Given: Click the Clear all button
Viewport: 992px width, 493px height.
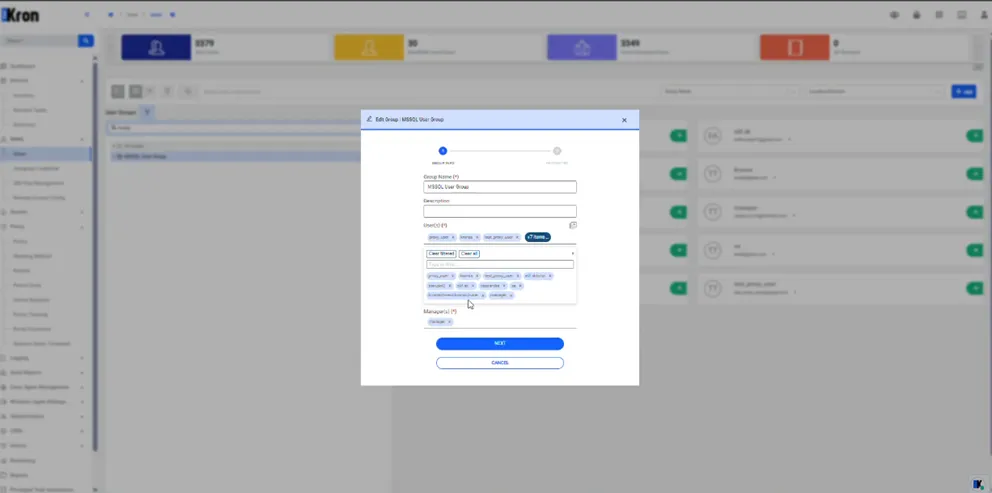Looking at the screenshot, I should click(469, 253).
